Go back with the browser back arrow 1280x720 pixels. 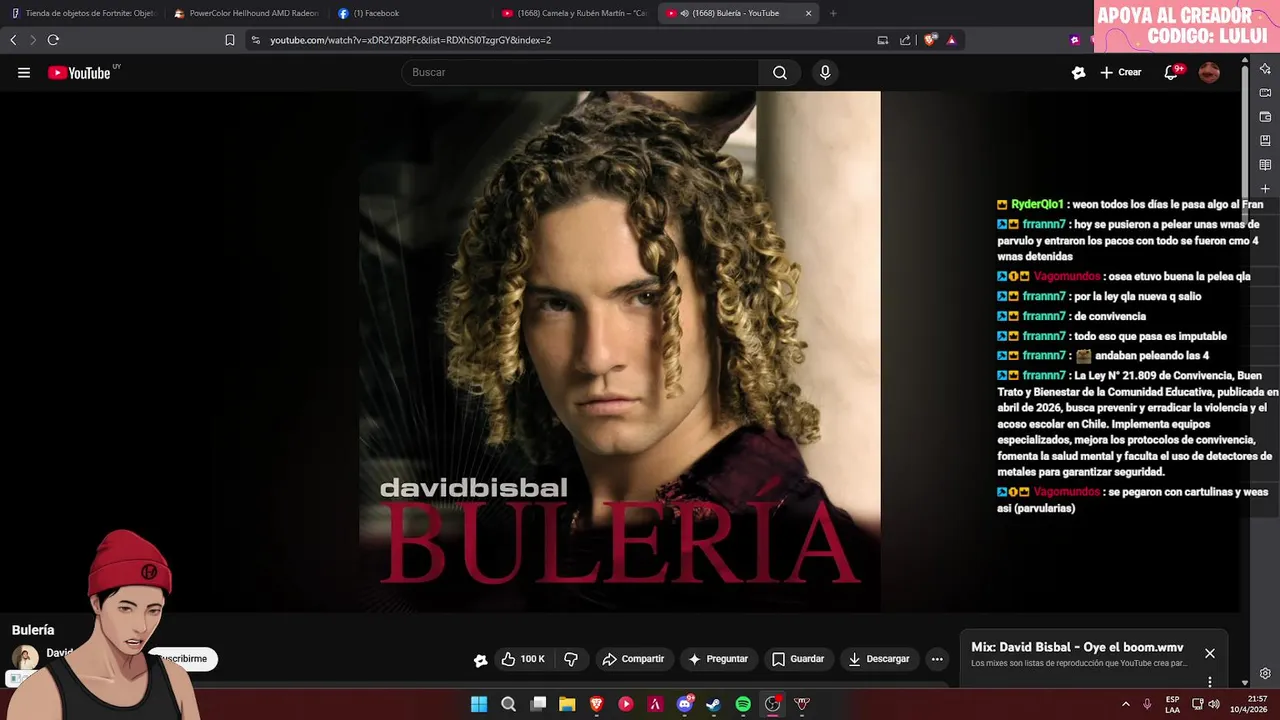coord(13,40)
